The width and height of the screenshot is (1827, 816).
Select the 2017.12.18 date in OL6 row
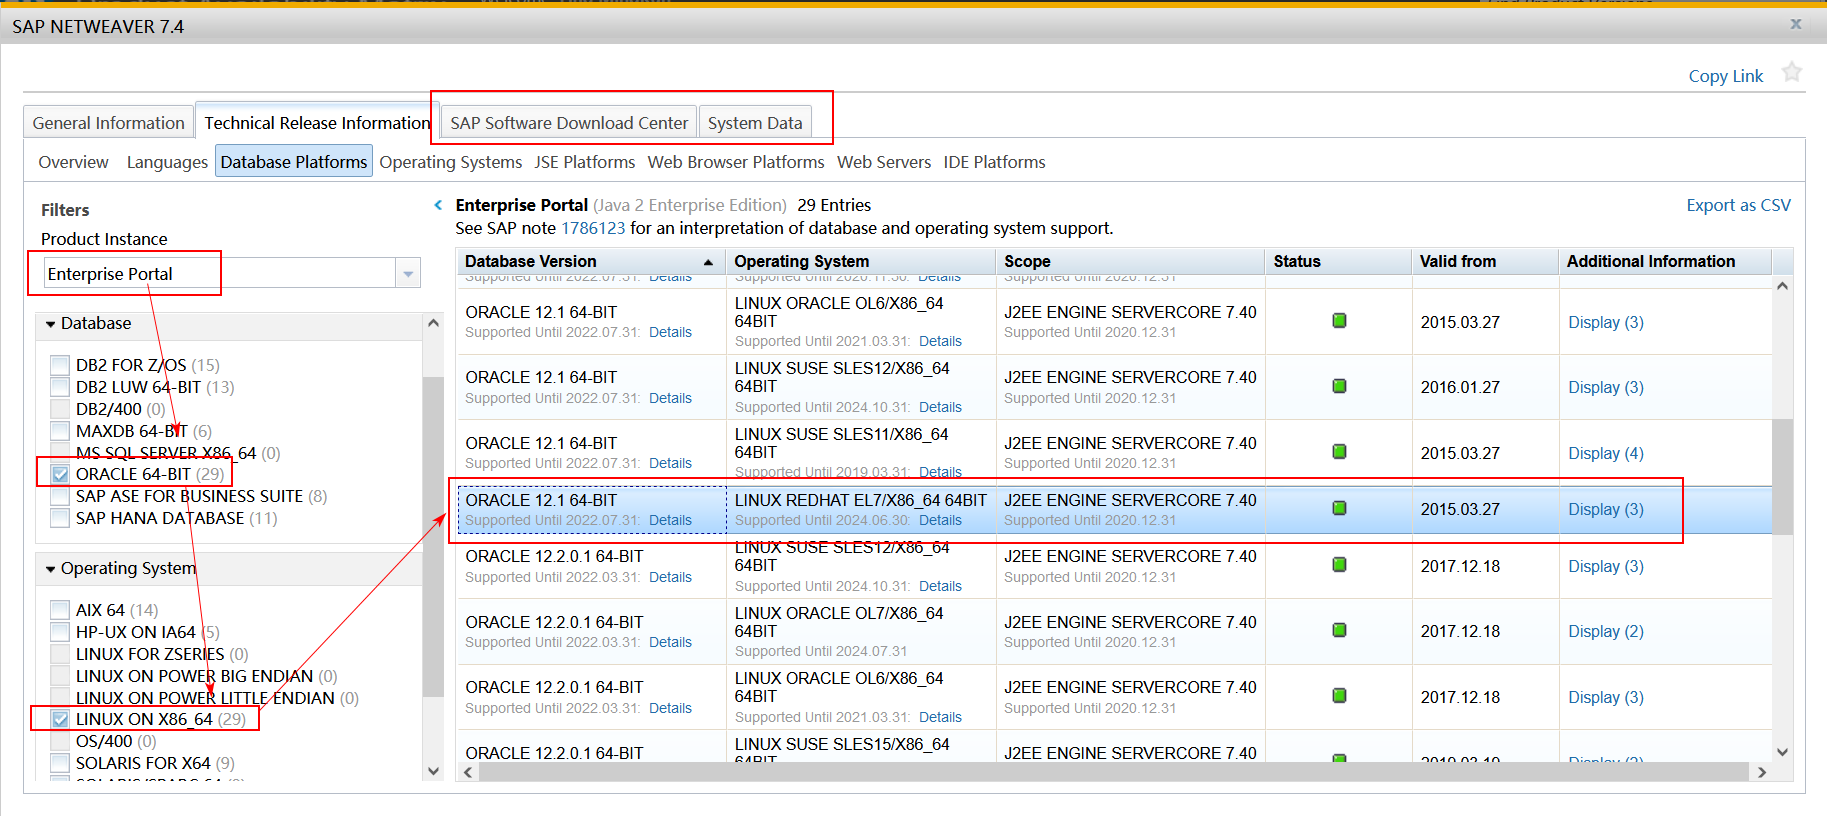(1460, 697)
